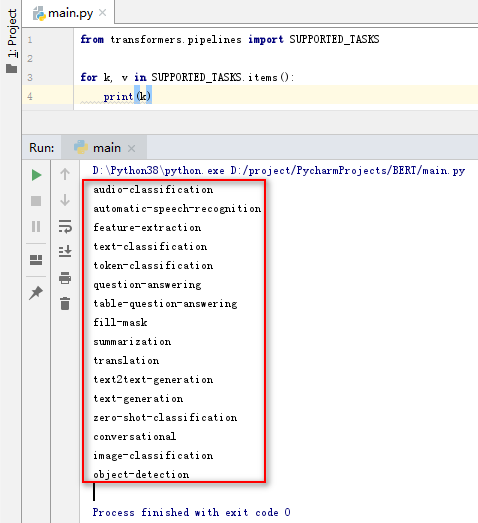This screenshot has width=478, height=523.
Task: Click the Print console output icon
Action: click(x=65, y=278)
